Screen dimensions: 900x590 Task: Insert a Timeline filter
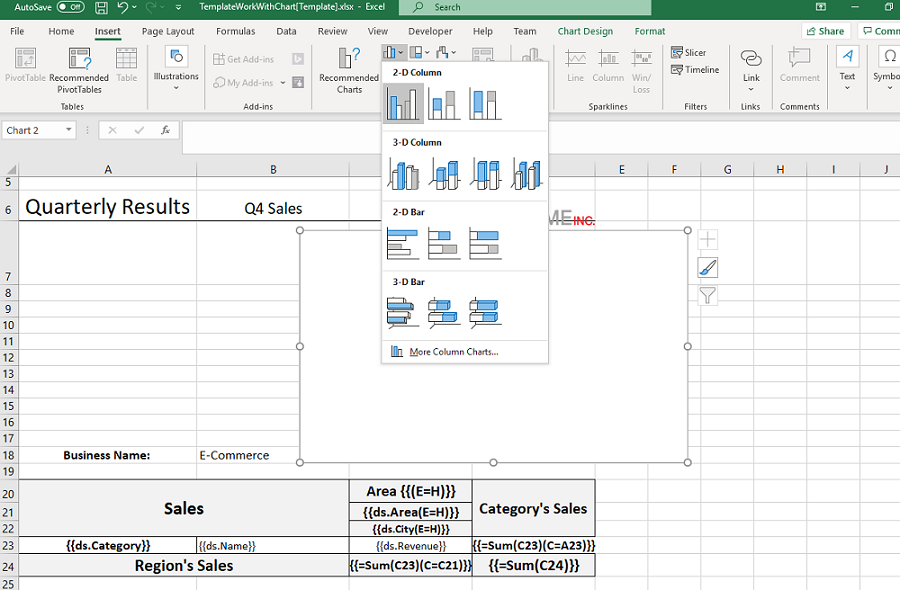pyautogui.click(x=695, y=70)
